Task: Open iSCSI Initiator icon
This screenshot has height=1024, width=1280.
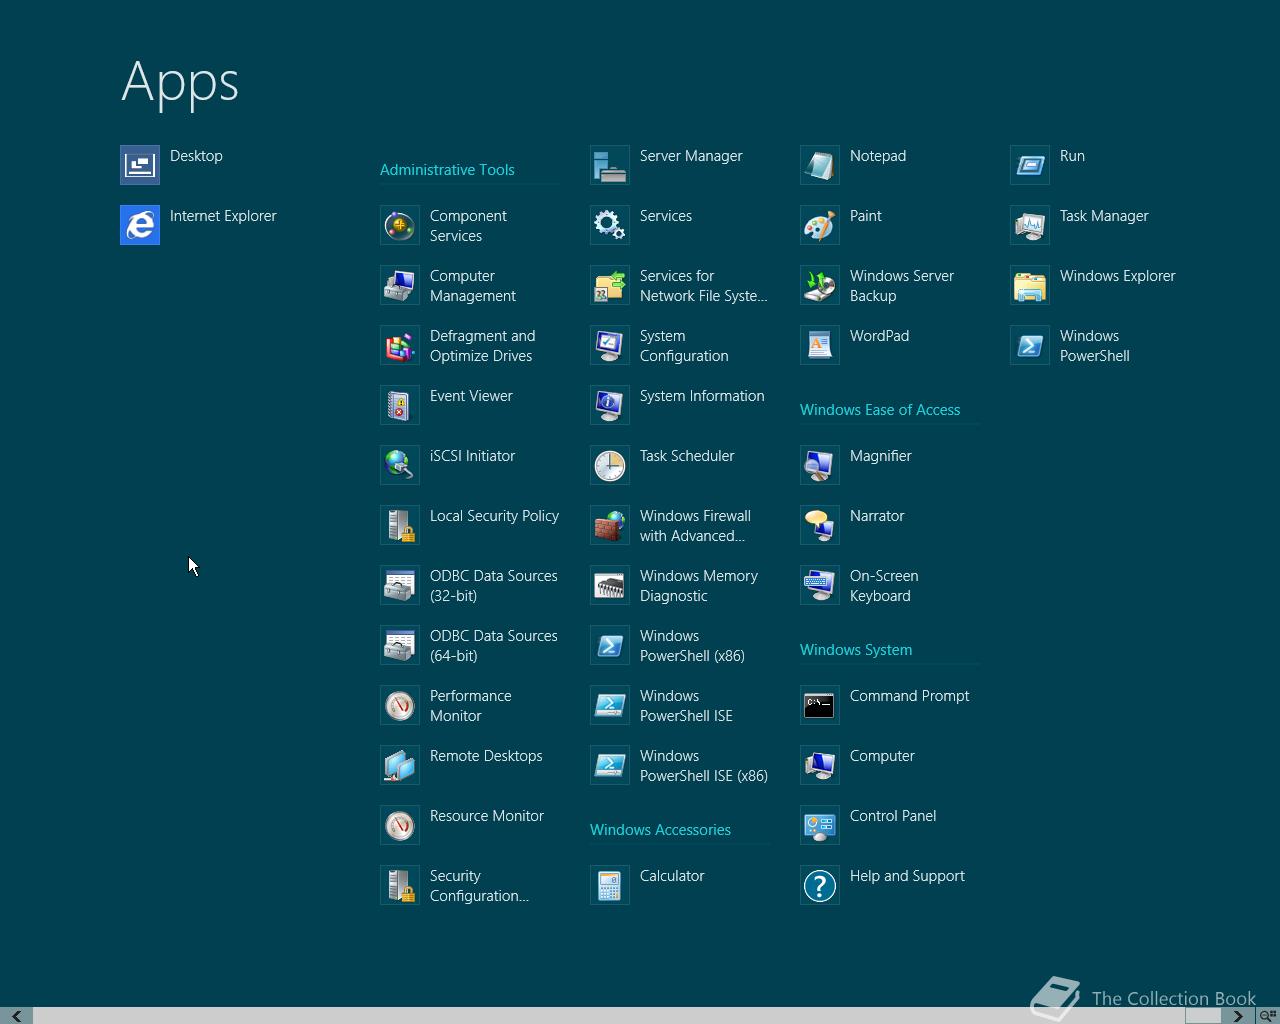Action: (x=400, y=465)
